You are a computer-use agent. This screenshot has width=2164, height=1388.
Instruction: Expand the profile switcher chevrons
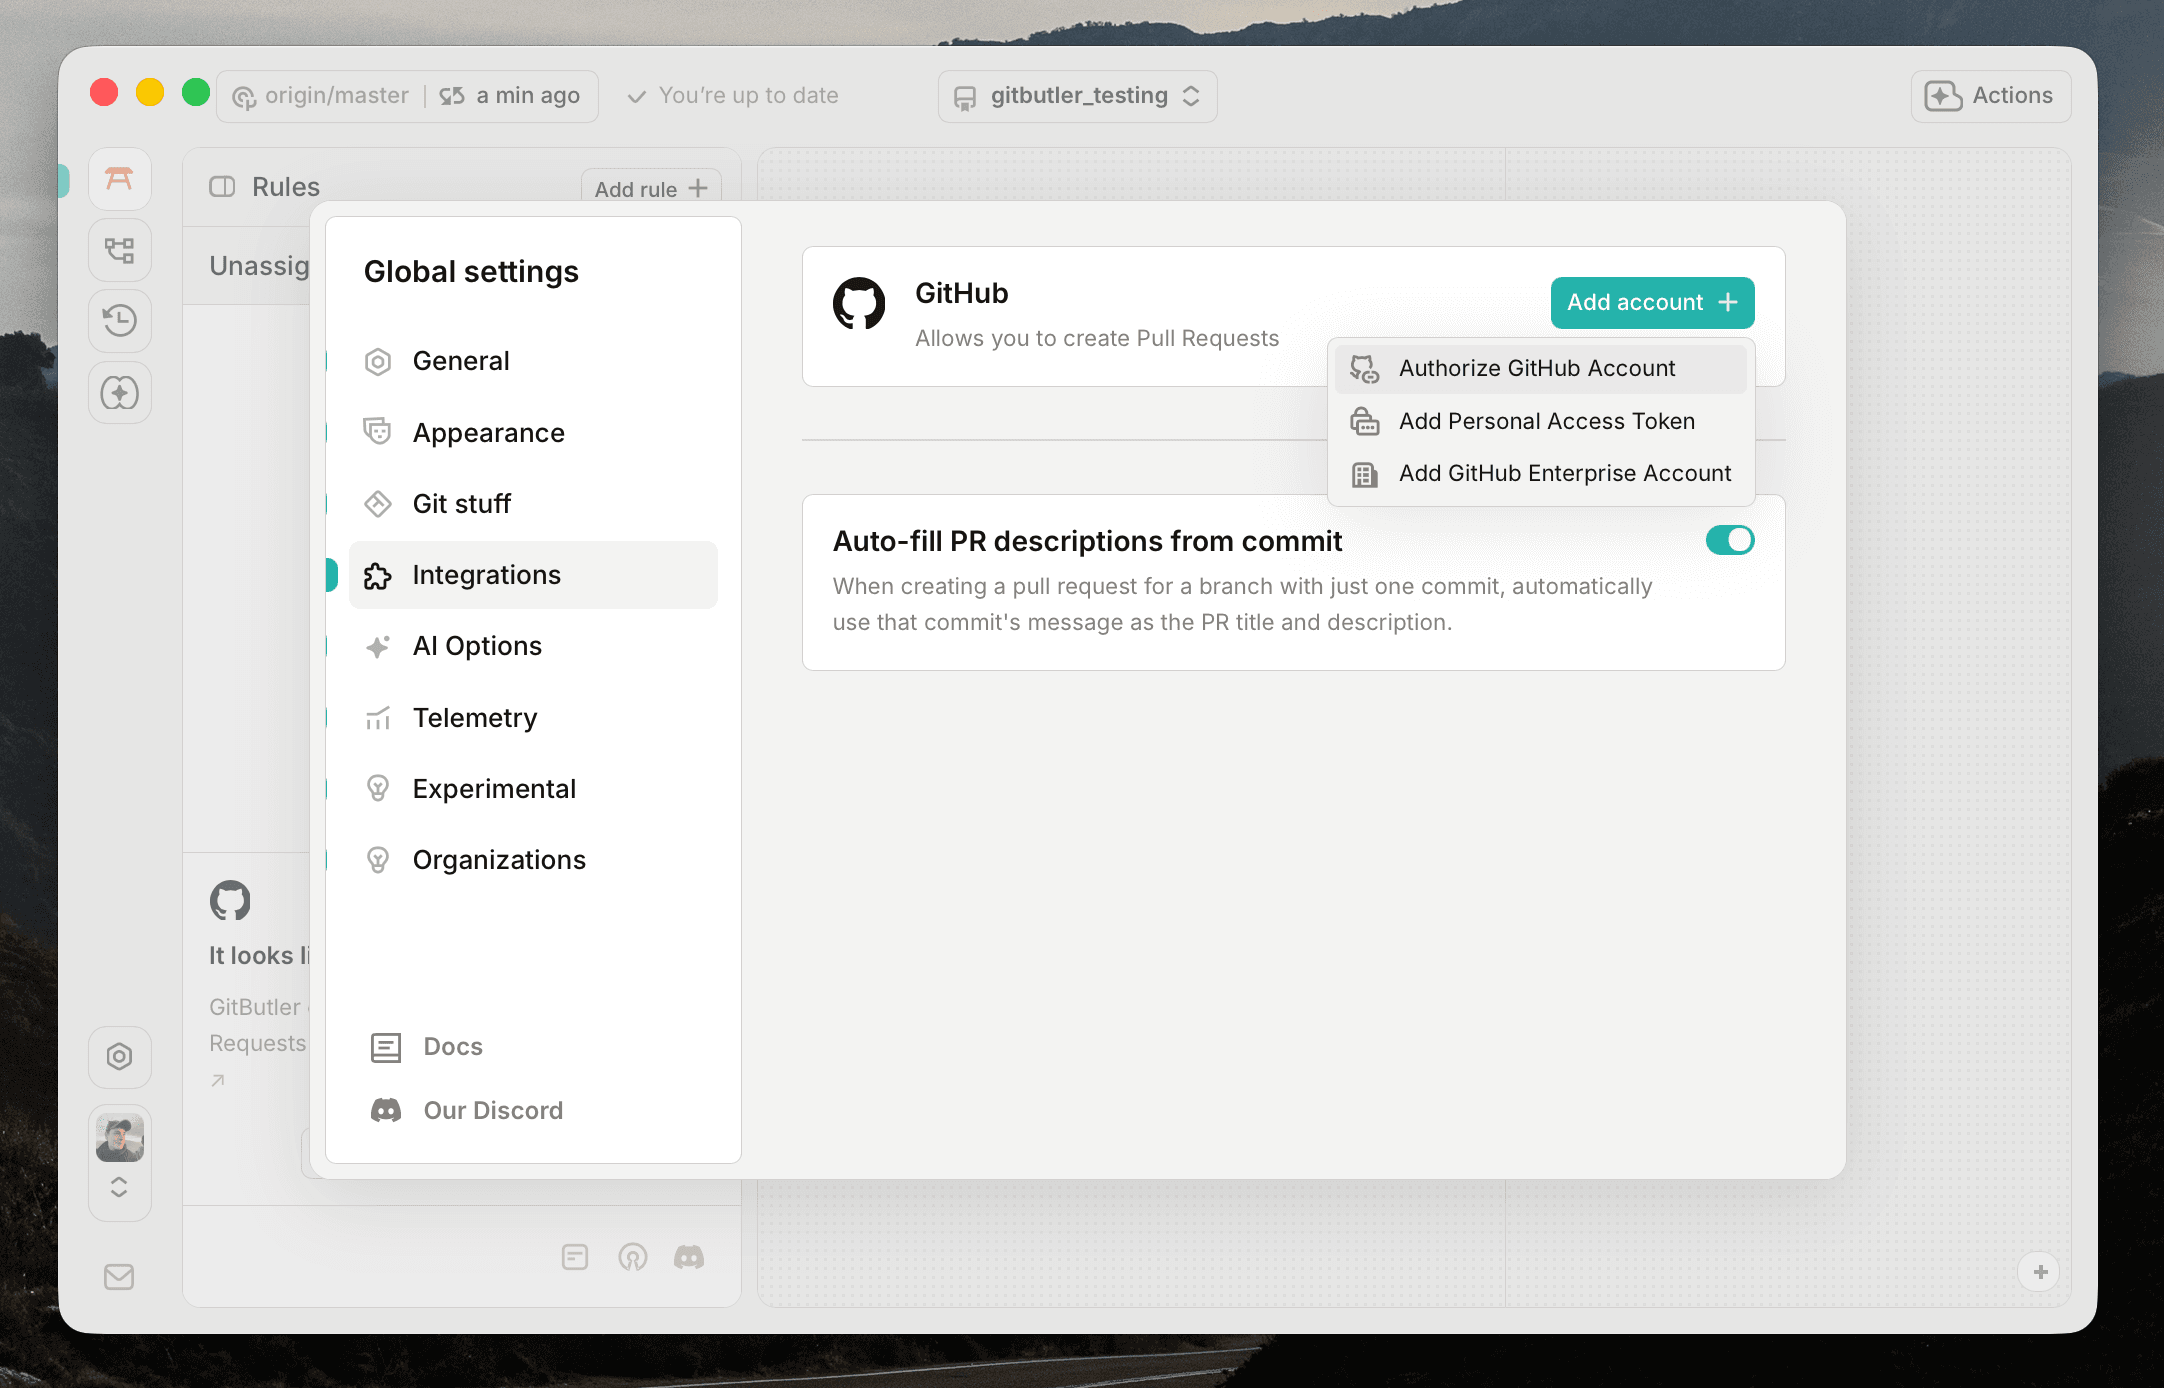point(119,1187)
